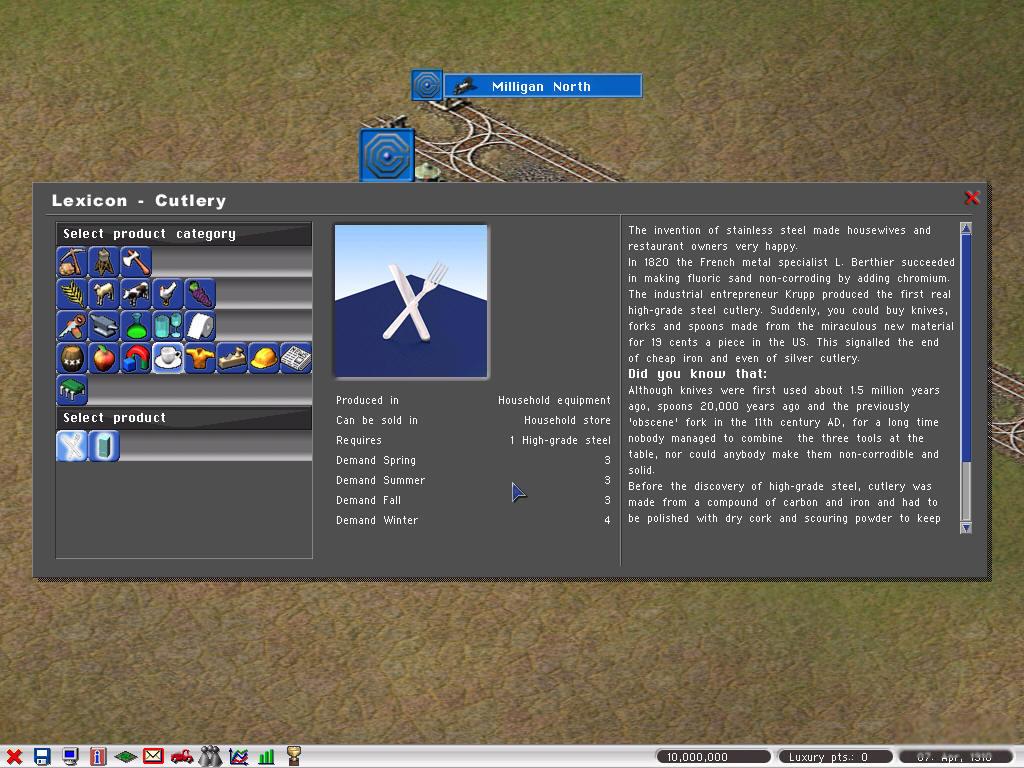Open the red truck vehicles icon
This screenshot has width=1024, height=768.
click(x=182, y=757)
